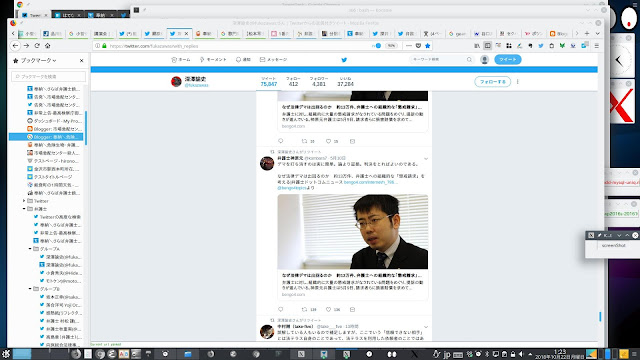
Task: Open the profile avatar menu beside the ツイート button
Action: pos(484,60)
